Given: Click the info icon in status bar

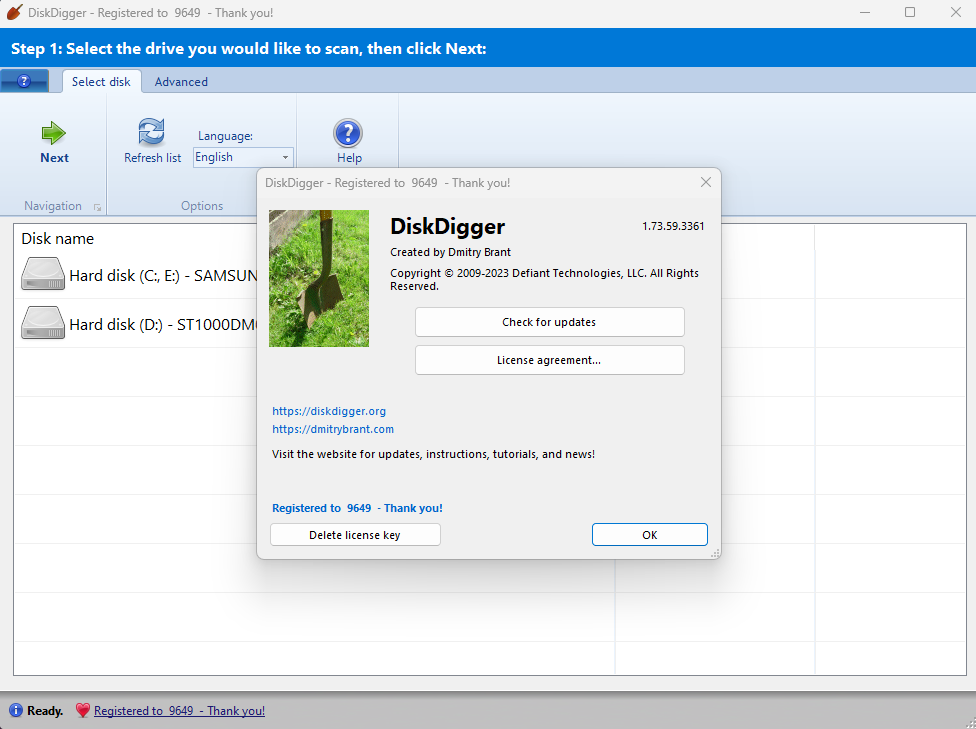Looking at the screenshot, I should [x=16, y=710].
